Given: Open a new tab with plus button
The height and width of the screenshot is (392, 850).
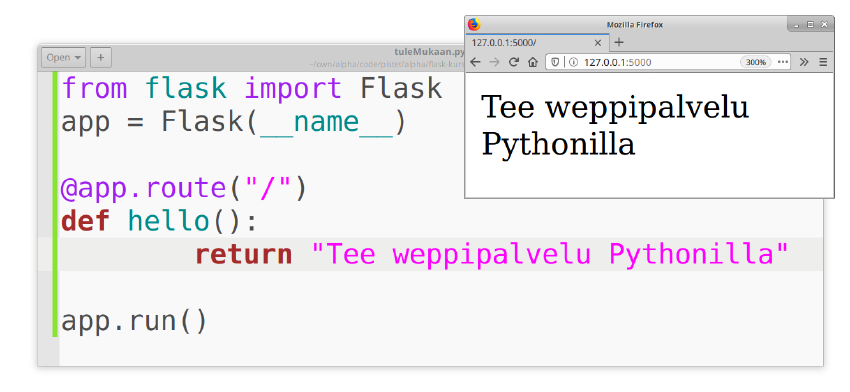Looking at the screenshot, I should tap(619, 42).
